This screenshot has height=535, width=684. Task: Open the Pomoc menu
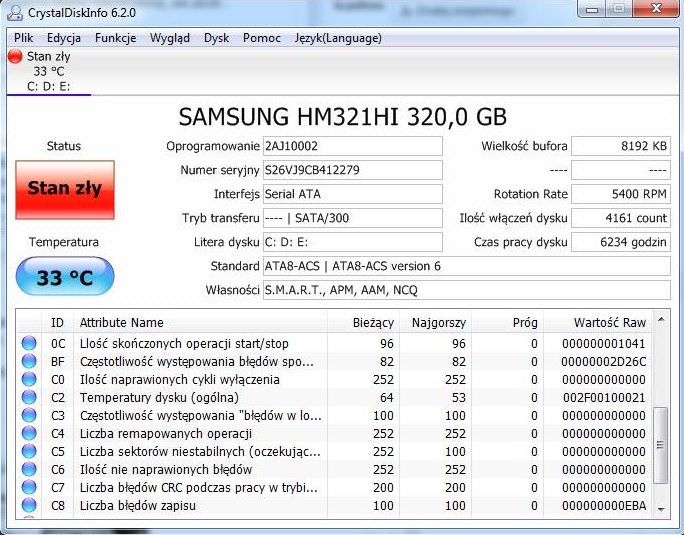tap(262, 38)
